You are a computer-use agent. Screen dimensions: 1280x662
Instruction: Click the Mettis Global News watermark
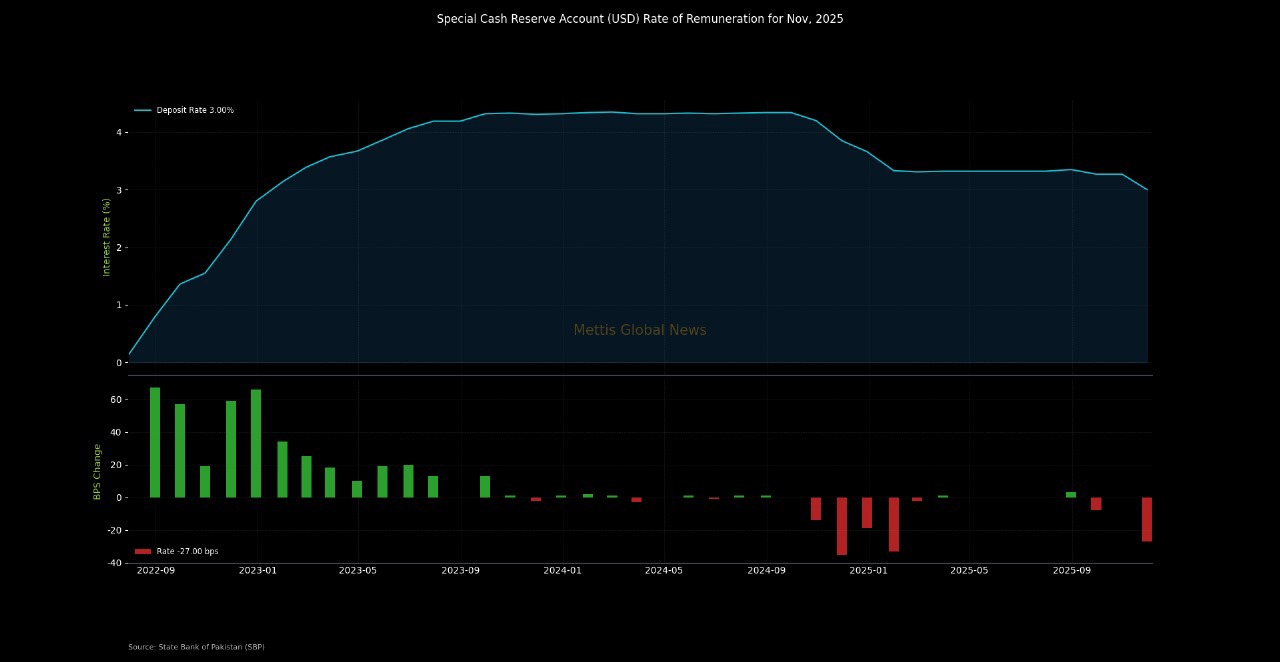640,330
